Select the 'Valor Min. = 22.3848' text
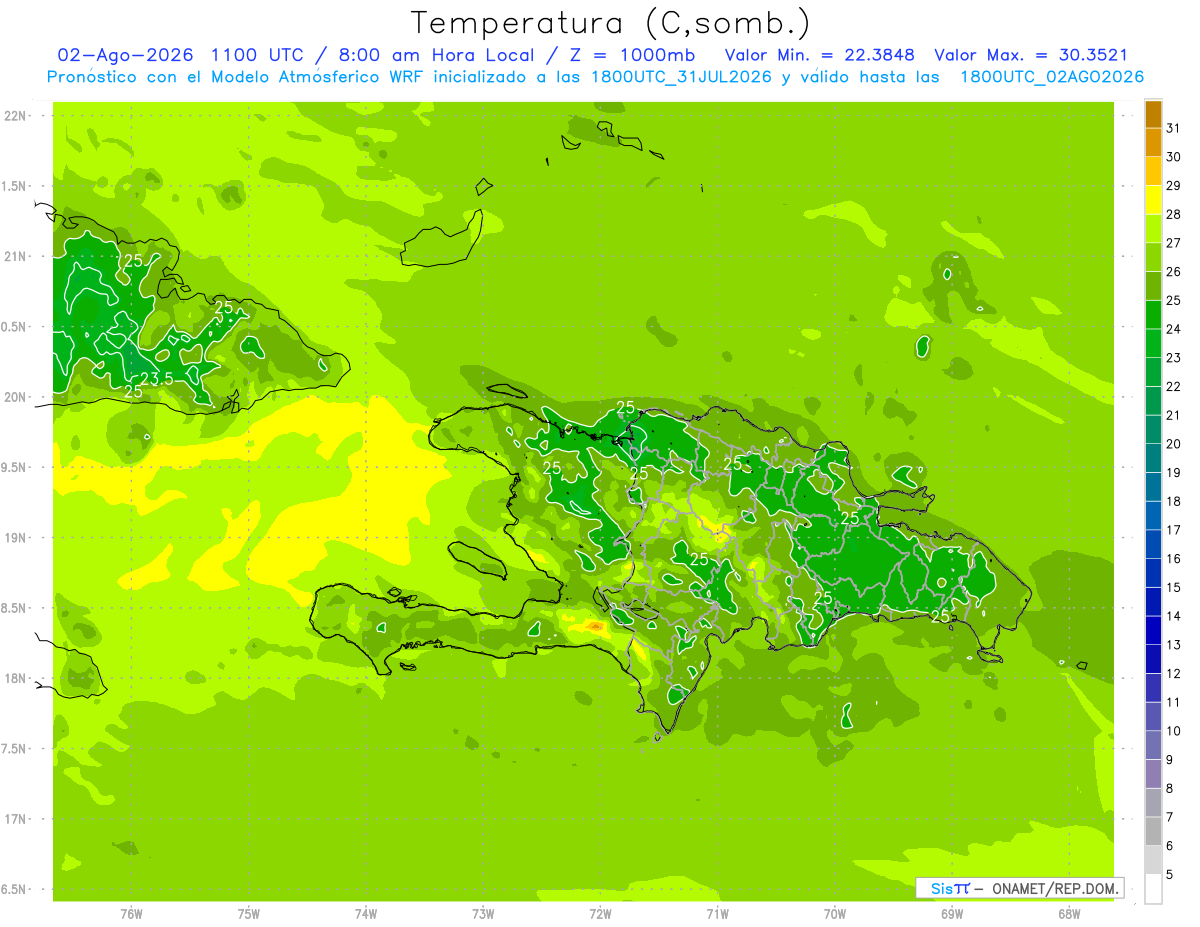1200x927 pixels. 820,55
